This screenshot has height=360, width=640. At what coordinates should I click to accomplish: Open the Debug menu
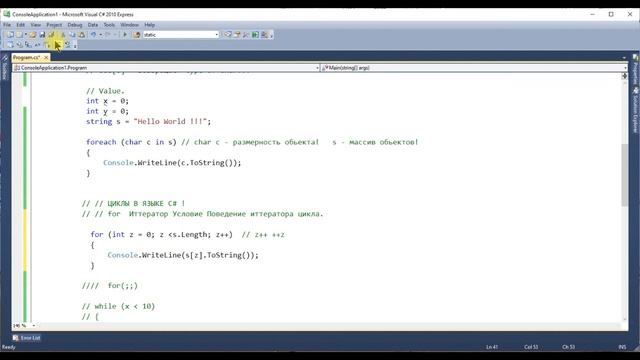pyautogui.click(x=75, y=25)
